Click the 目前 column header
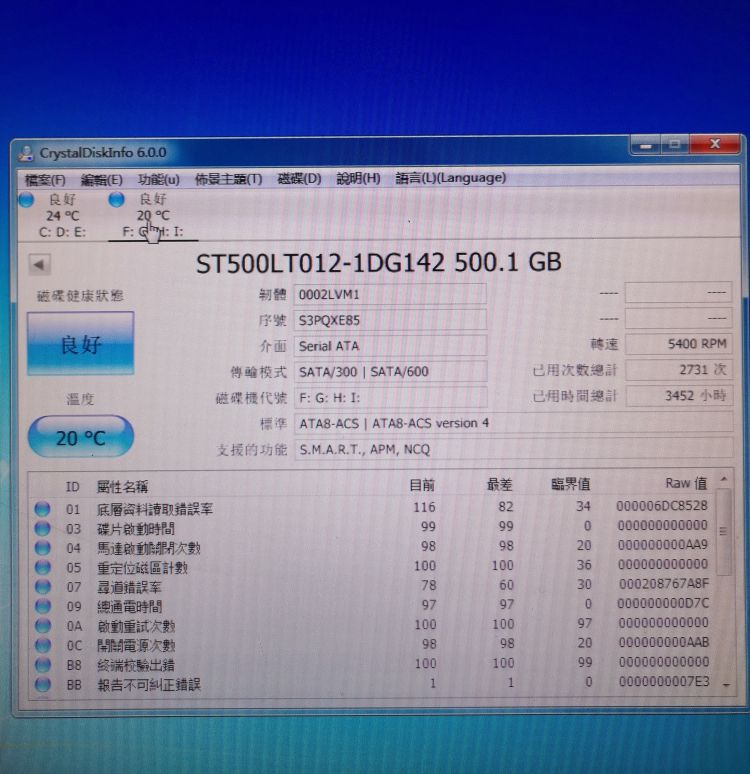The height and width of the screenshot is (774, 750). 422,485
